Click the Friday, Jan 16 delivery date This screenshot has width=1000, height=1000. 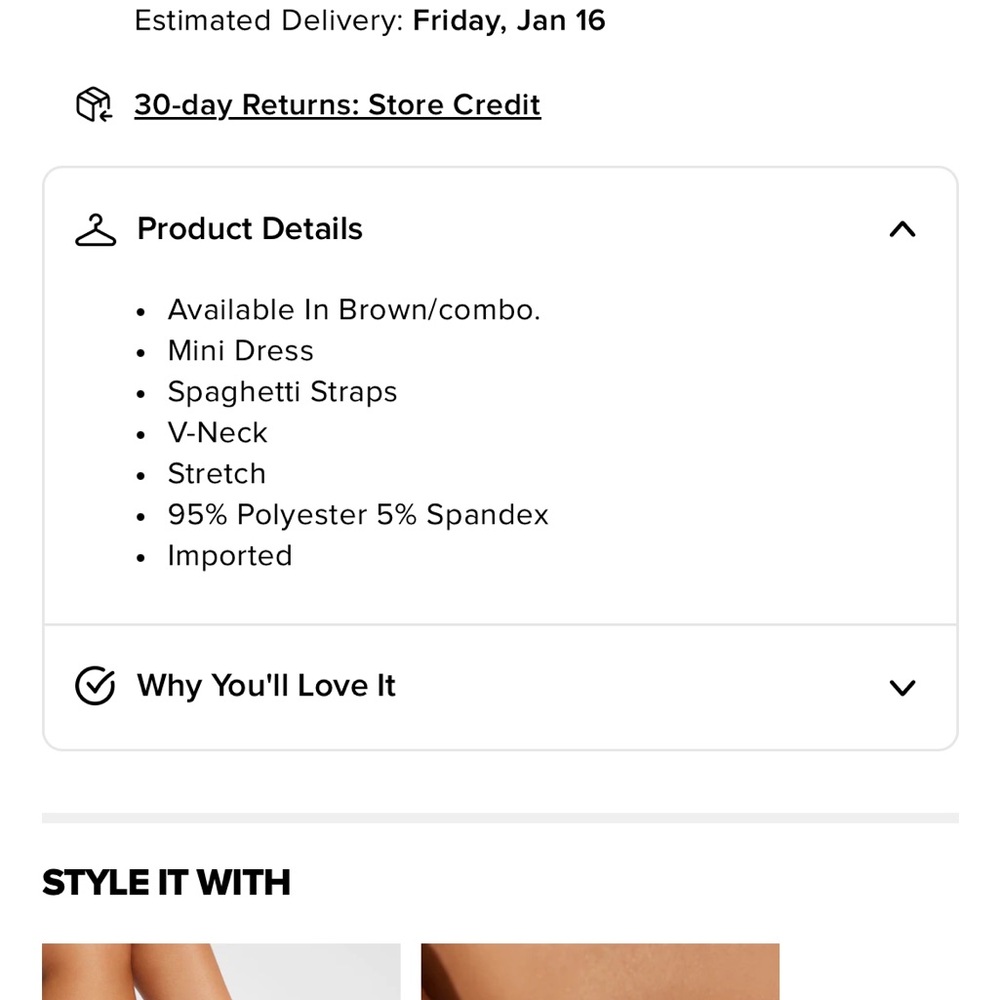click(509, 21)
